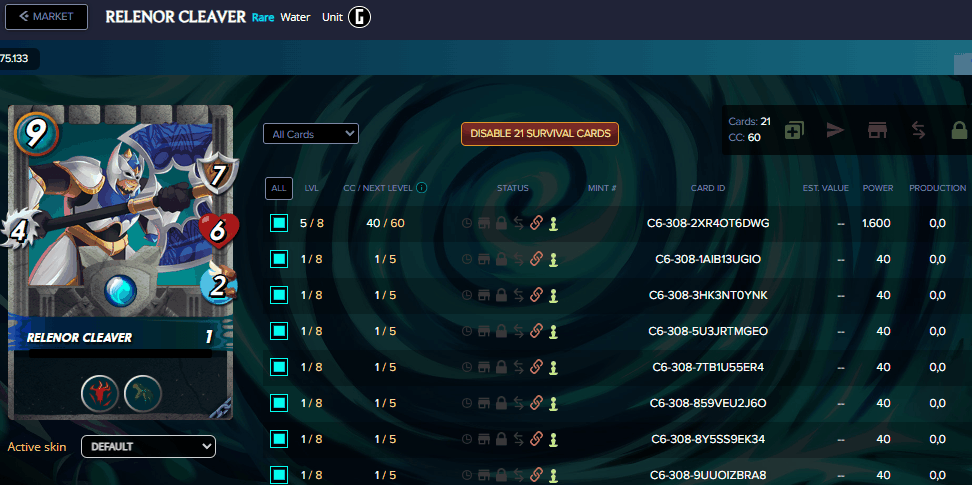Click the Relenor Cleaver card image

click(x=120, y=262)
